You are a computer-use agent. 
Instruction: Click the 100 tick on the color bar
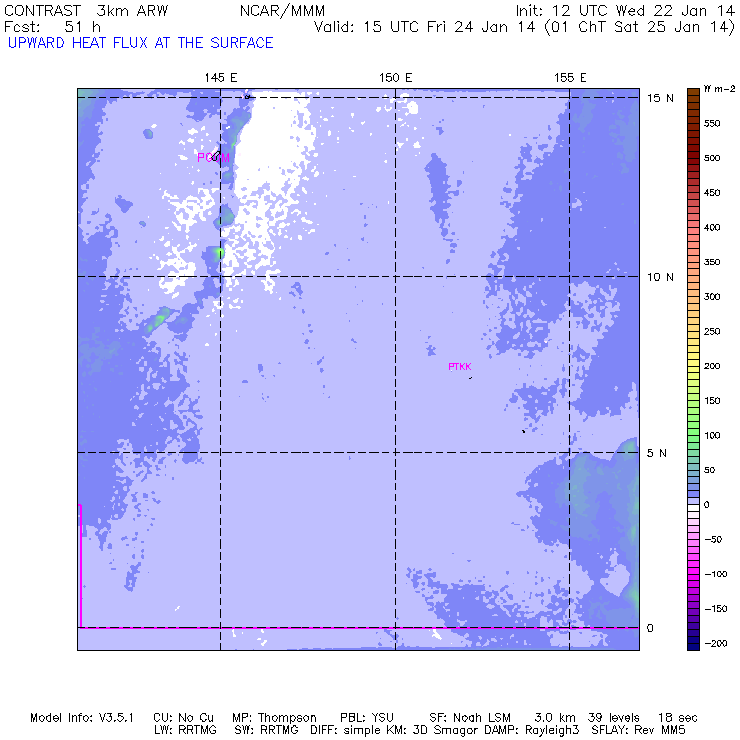click(x=712, y=435)
